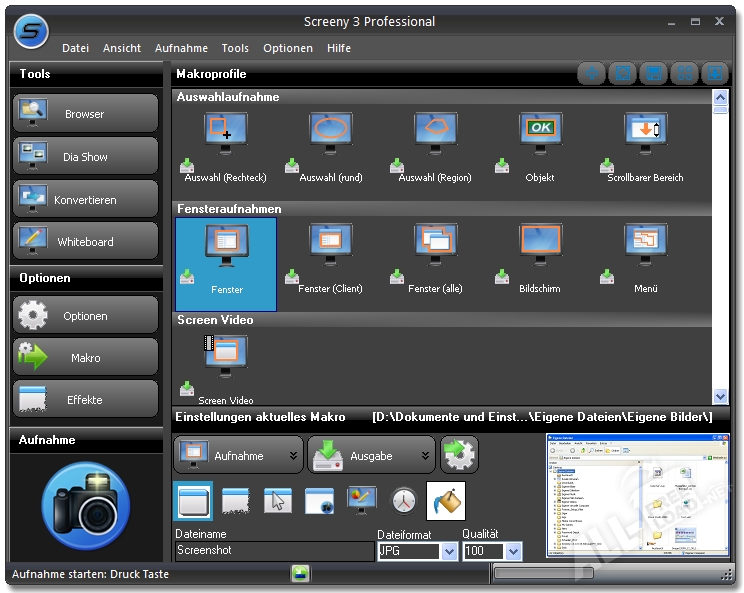Toggle the torn edge window effect option
The image size is (744, 593).
click(x=235, y=501)
